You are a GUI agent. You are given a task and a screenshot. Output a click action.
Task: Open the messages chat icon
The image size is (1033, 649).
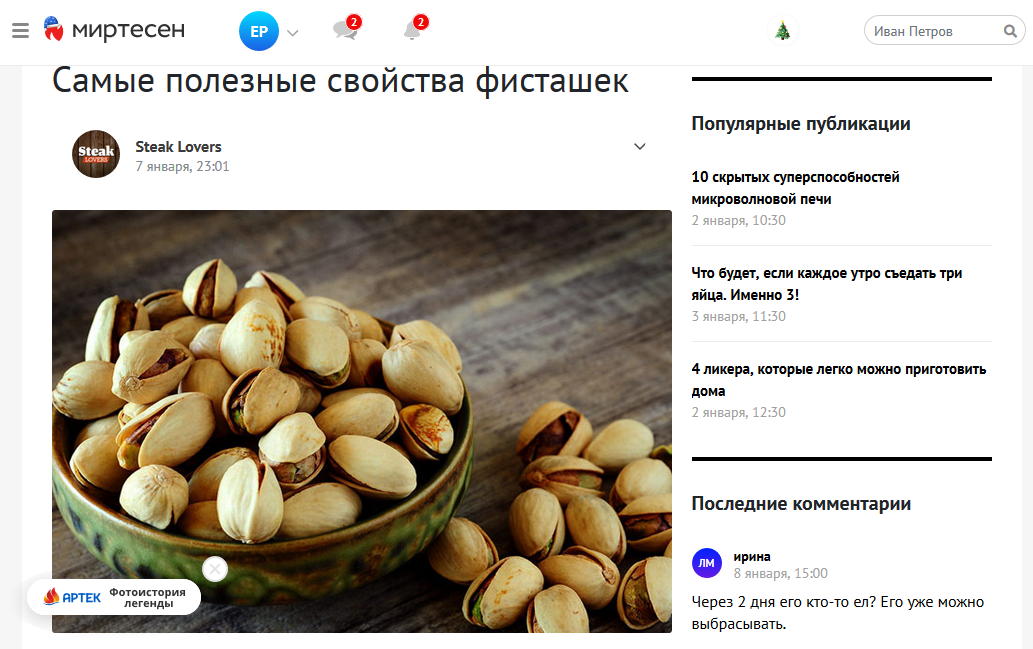[x=346, y=28]
